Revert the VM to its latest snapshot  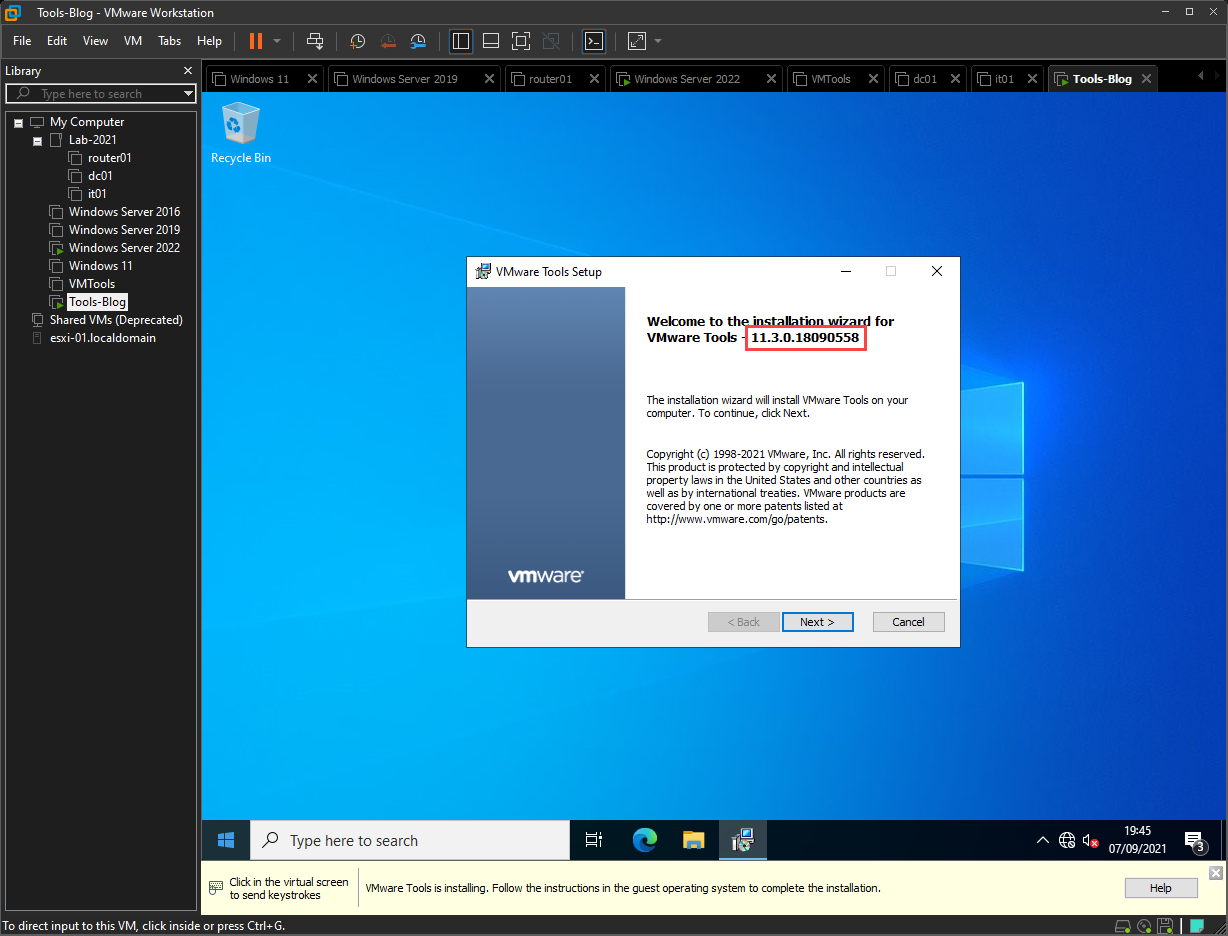pyautogui.click(x=388, y=41)
